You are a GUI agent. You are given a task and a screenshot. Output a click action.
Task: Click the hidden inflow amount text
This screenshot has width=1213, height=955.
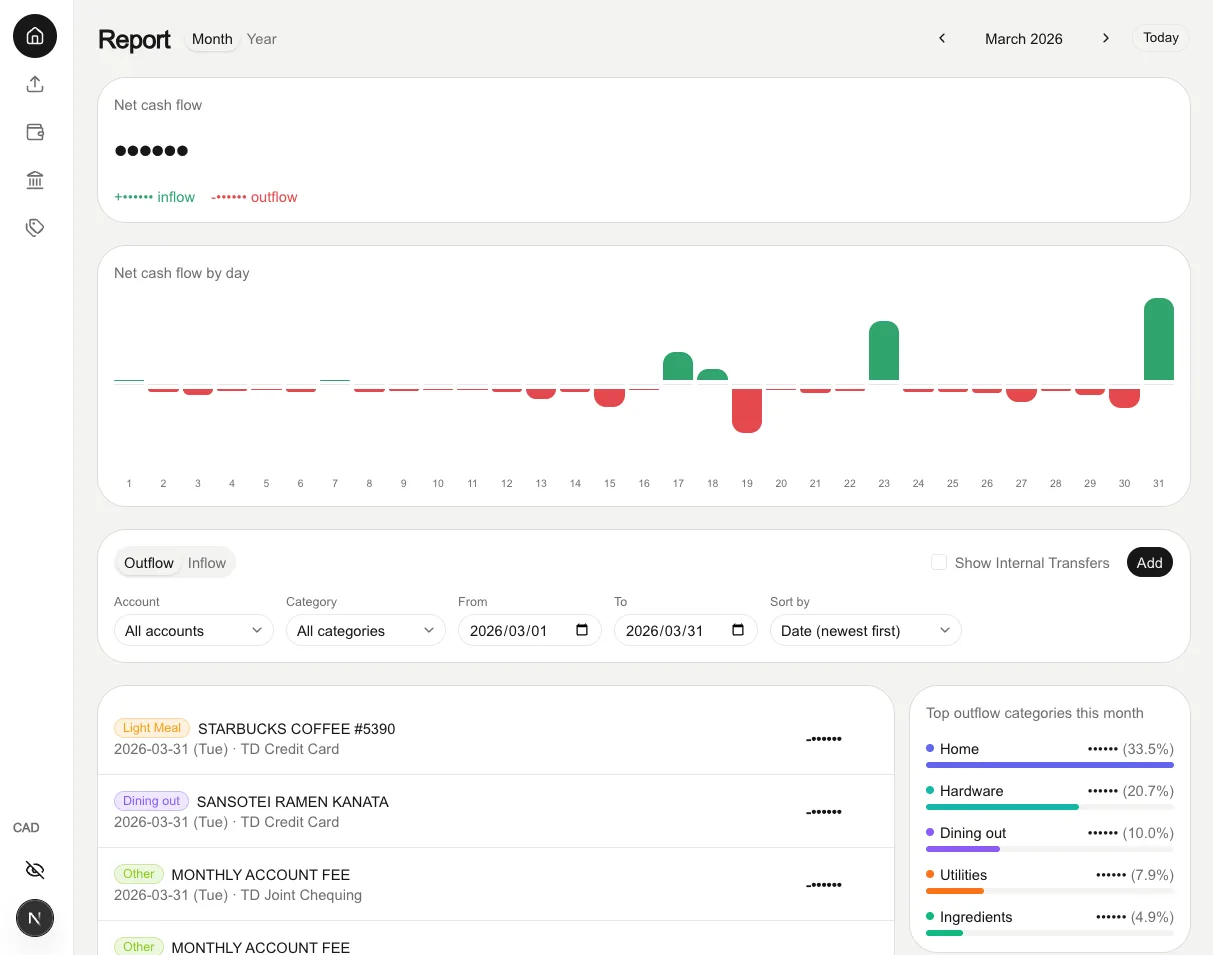(155, 197)
